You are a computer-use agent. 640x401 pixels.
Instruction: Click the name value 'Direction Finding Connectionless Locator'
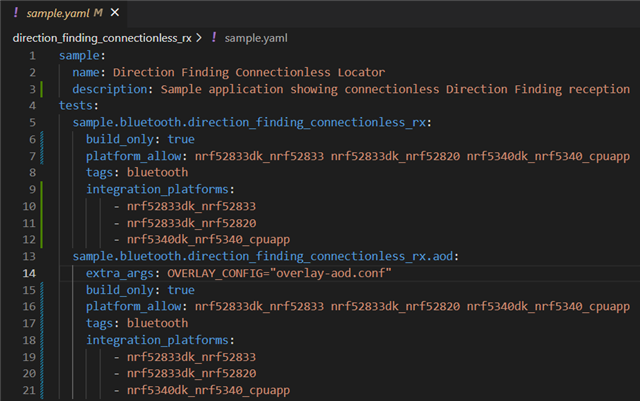click(x=249, y=72)
